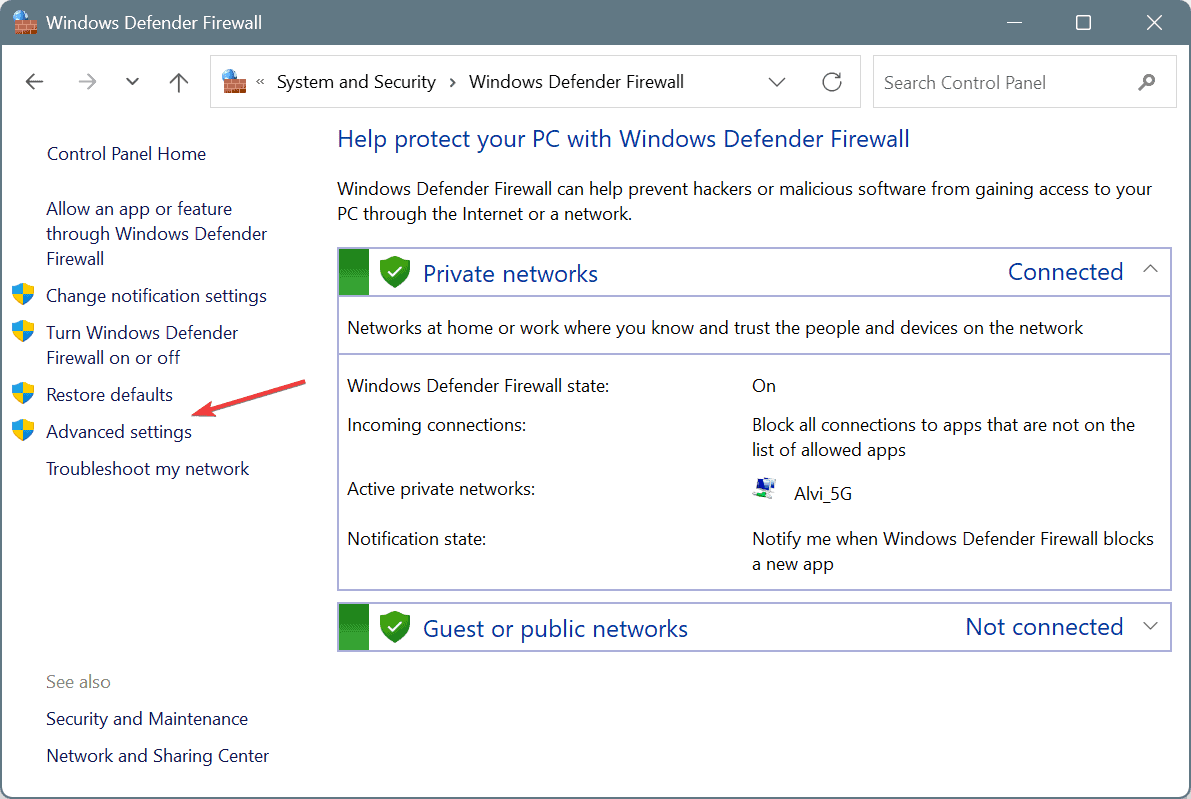Open Turn Windows Defender Firewall on or off
Screen dimensions: 1191x799
[x=142, y=345]
